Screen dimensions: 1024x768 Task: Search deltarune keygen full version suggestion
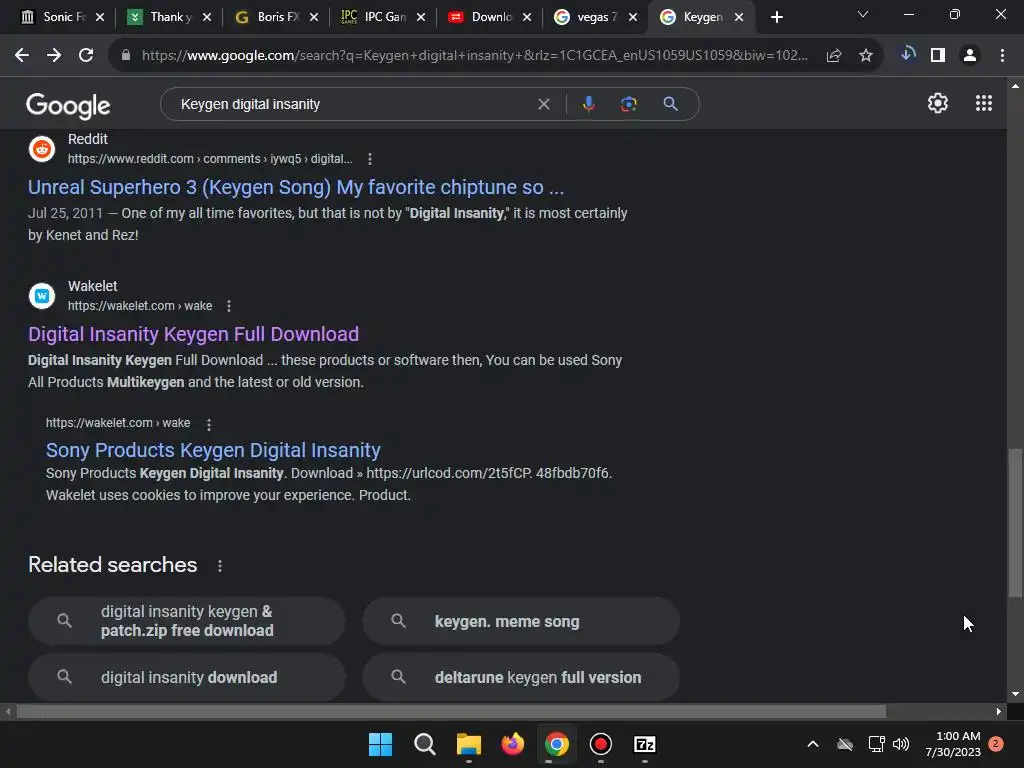coord(521,677)
